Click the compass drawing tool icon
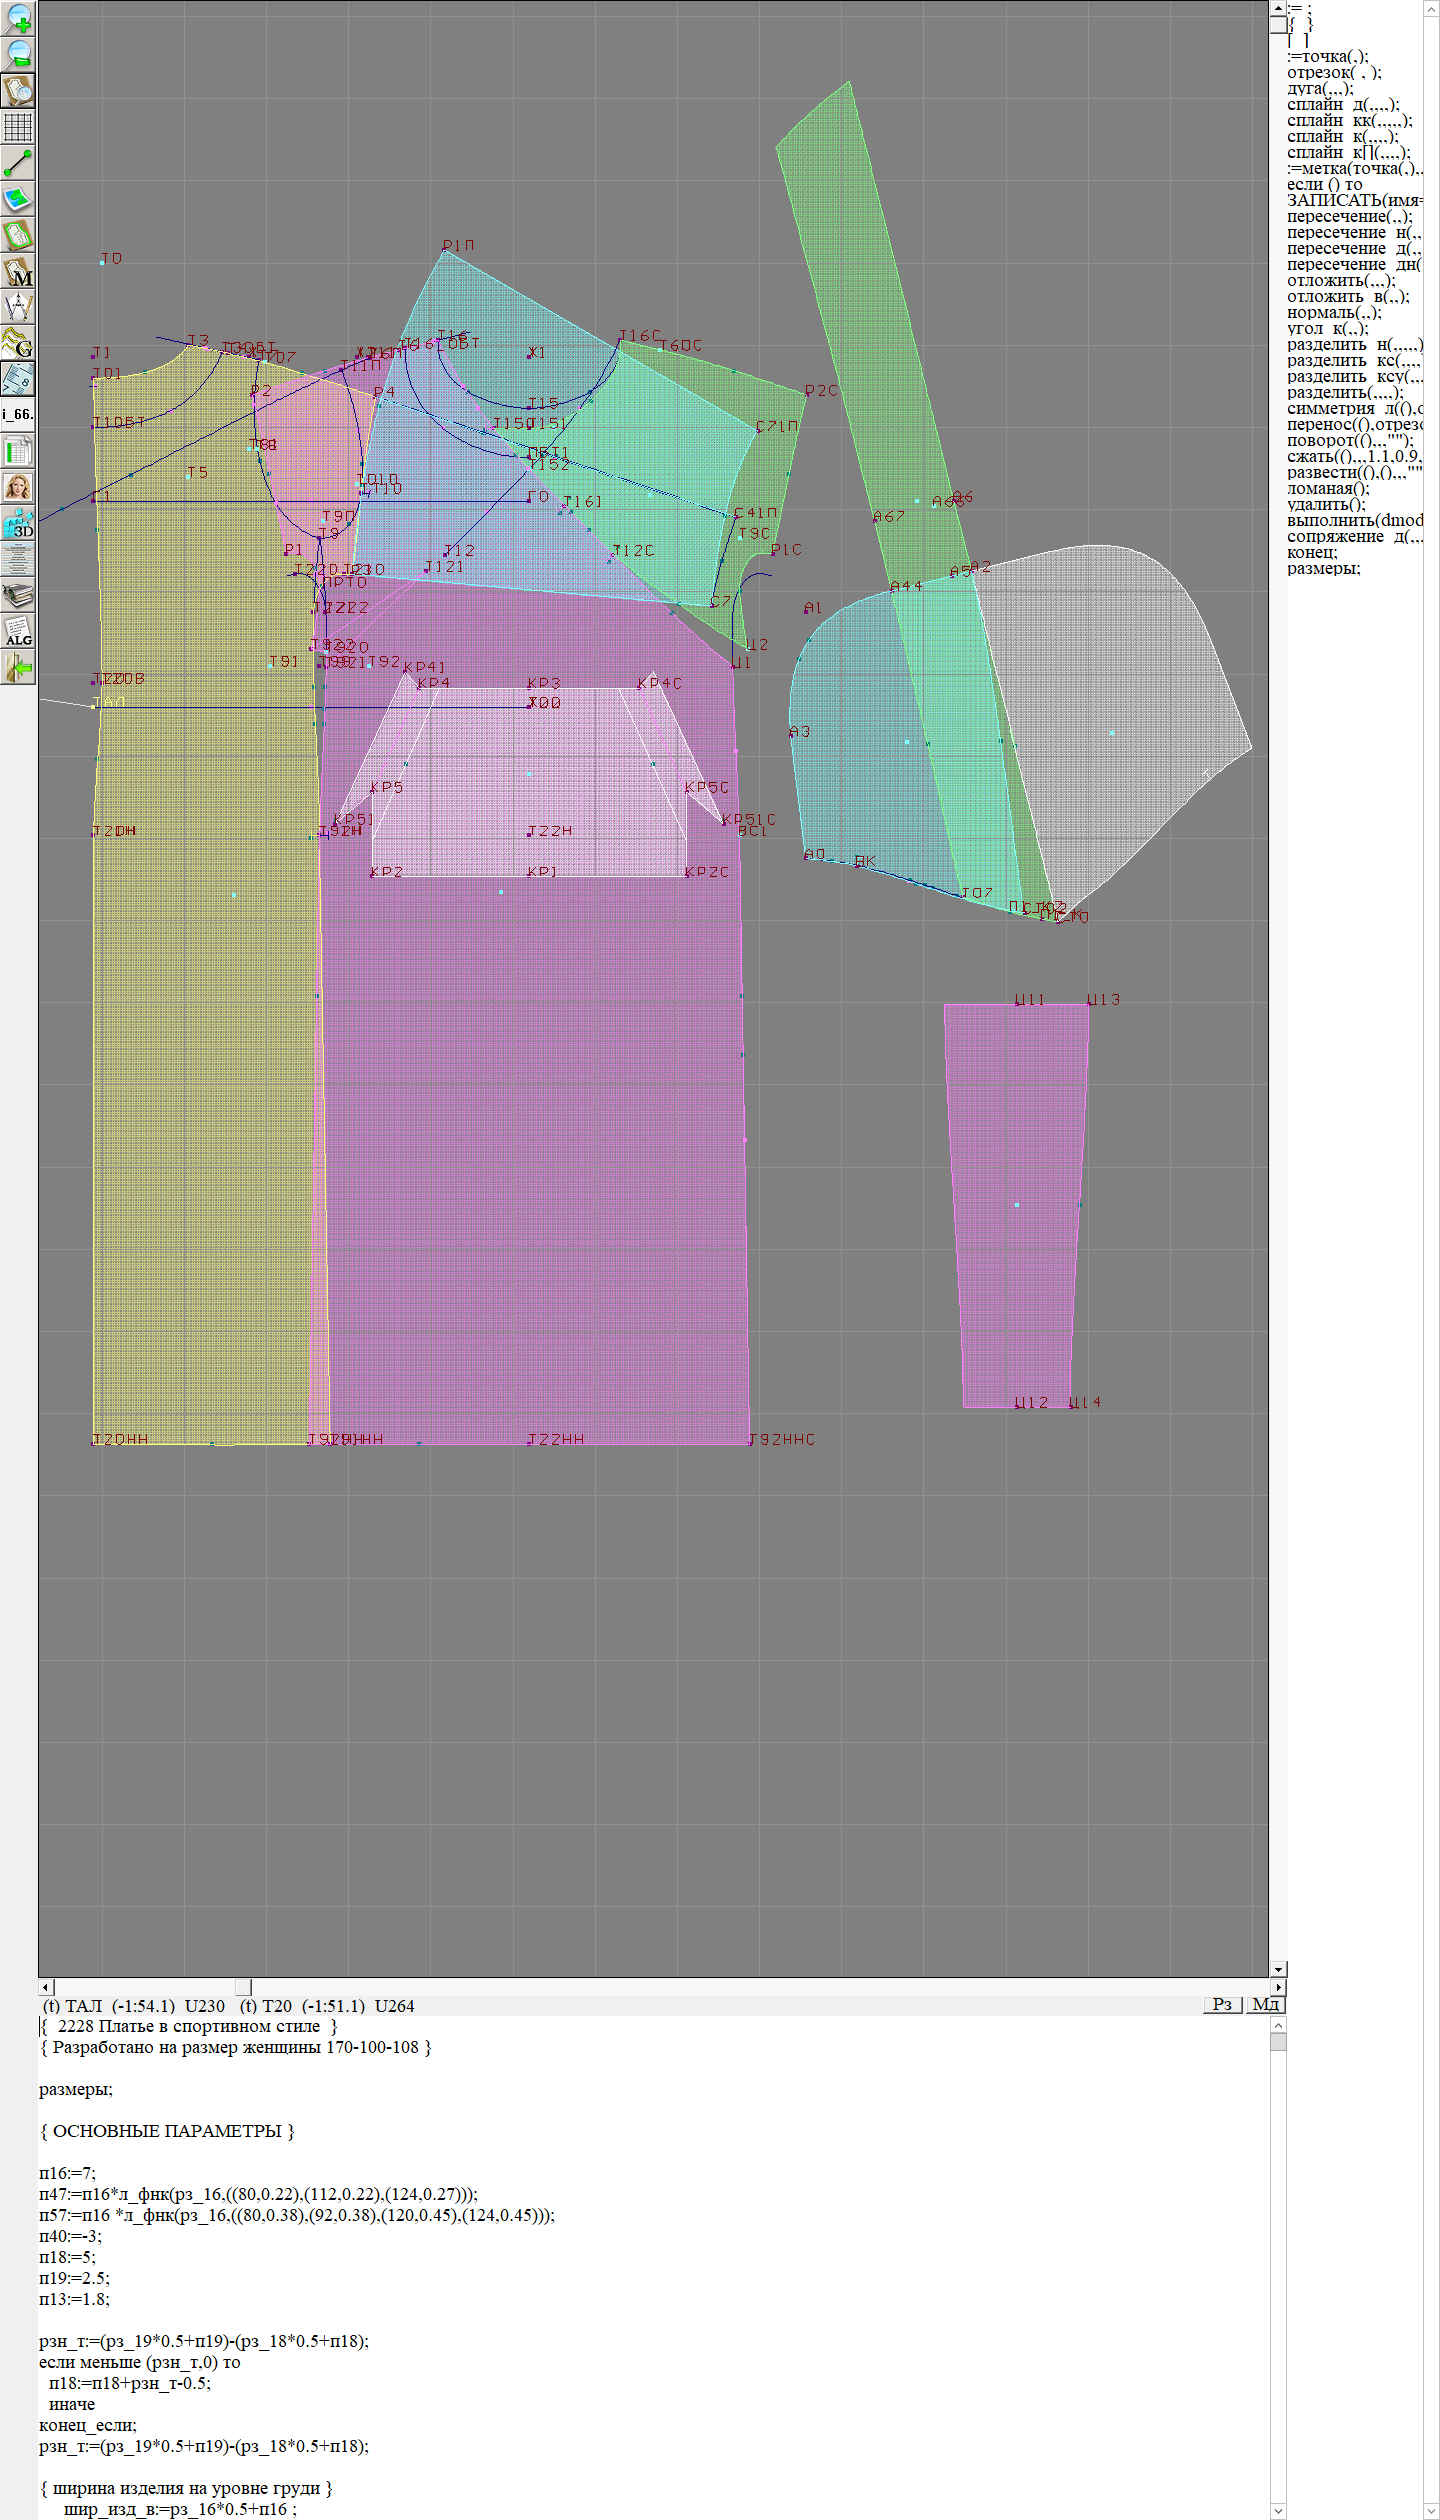This screenshot has height=2520, width=1440. pyautogui.click(x=18, y=307)
